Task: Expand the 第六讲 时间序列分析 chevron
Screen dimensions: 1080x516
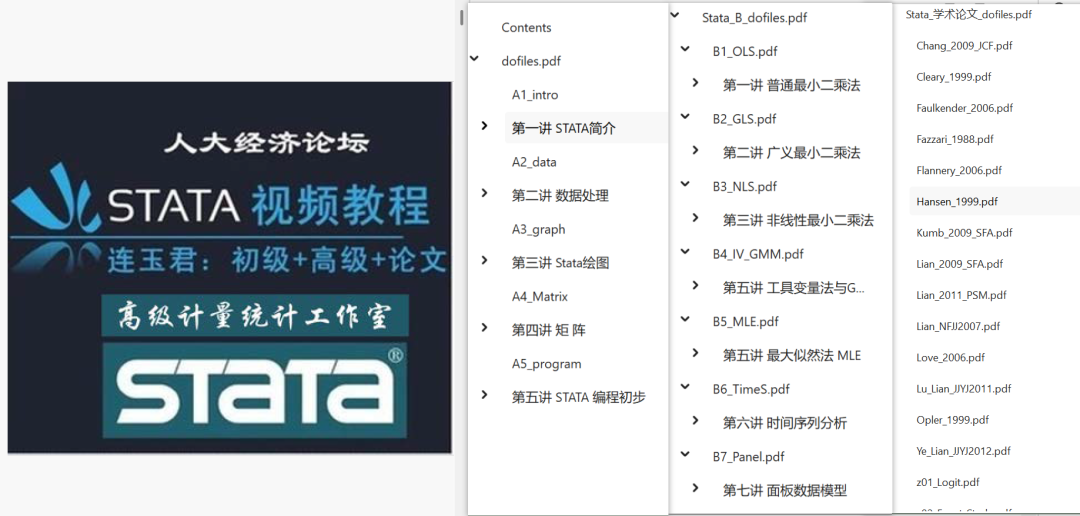Action: click(x=696, y=421)
